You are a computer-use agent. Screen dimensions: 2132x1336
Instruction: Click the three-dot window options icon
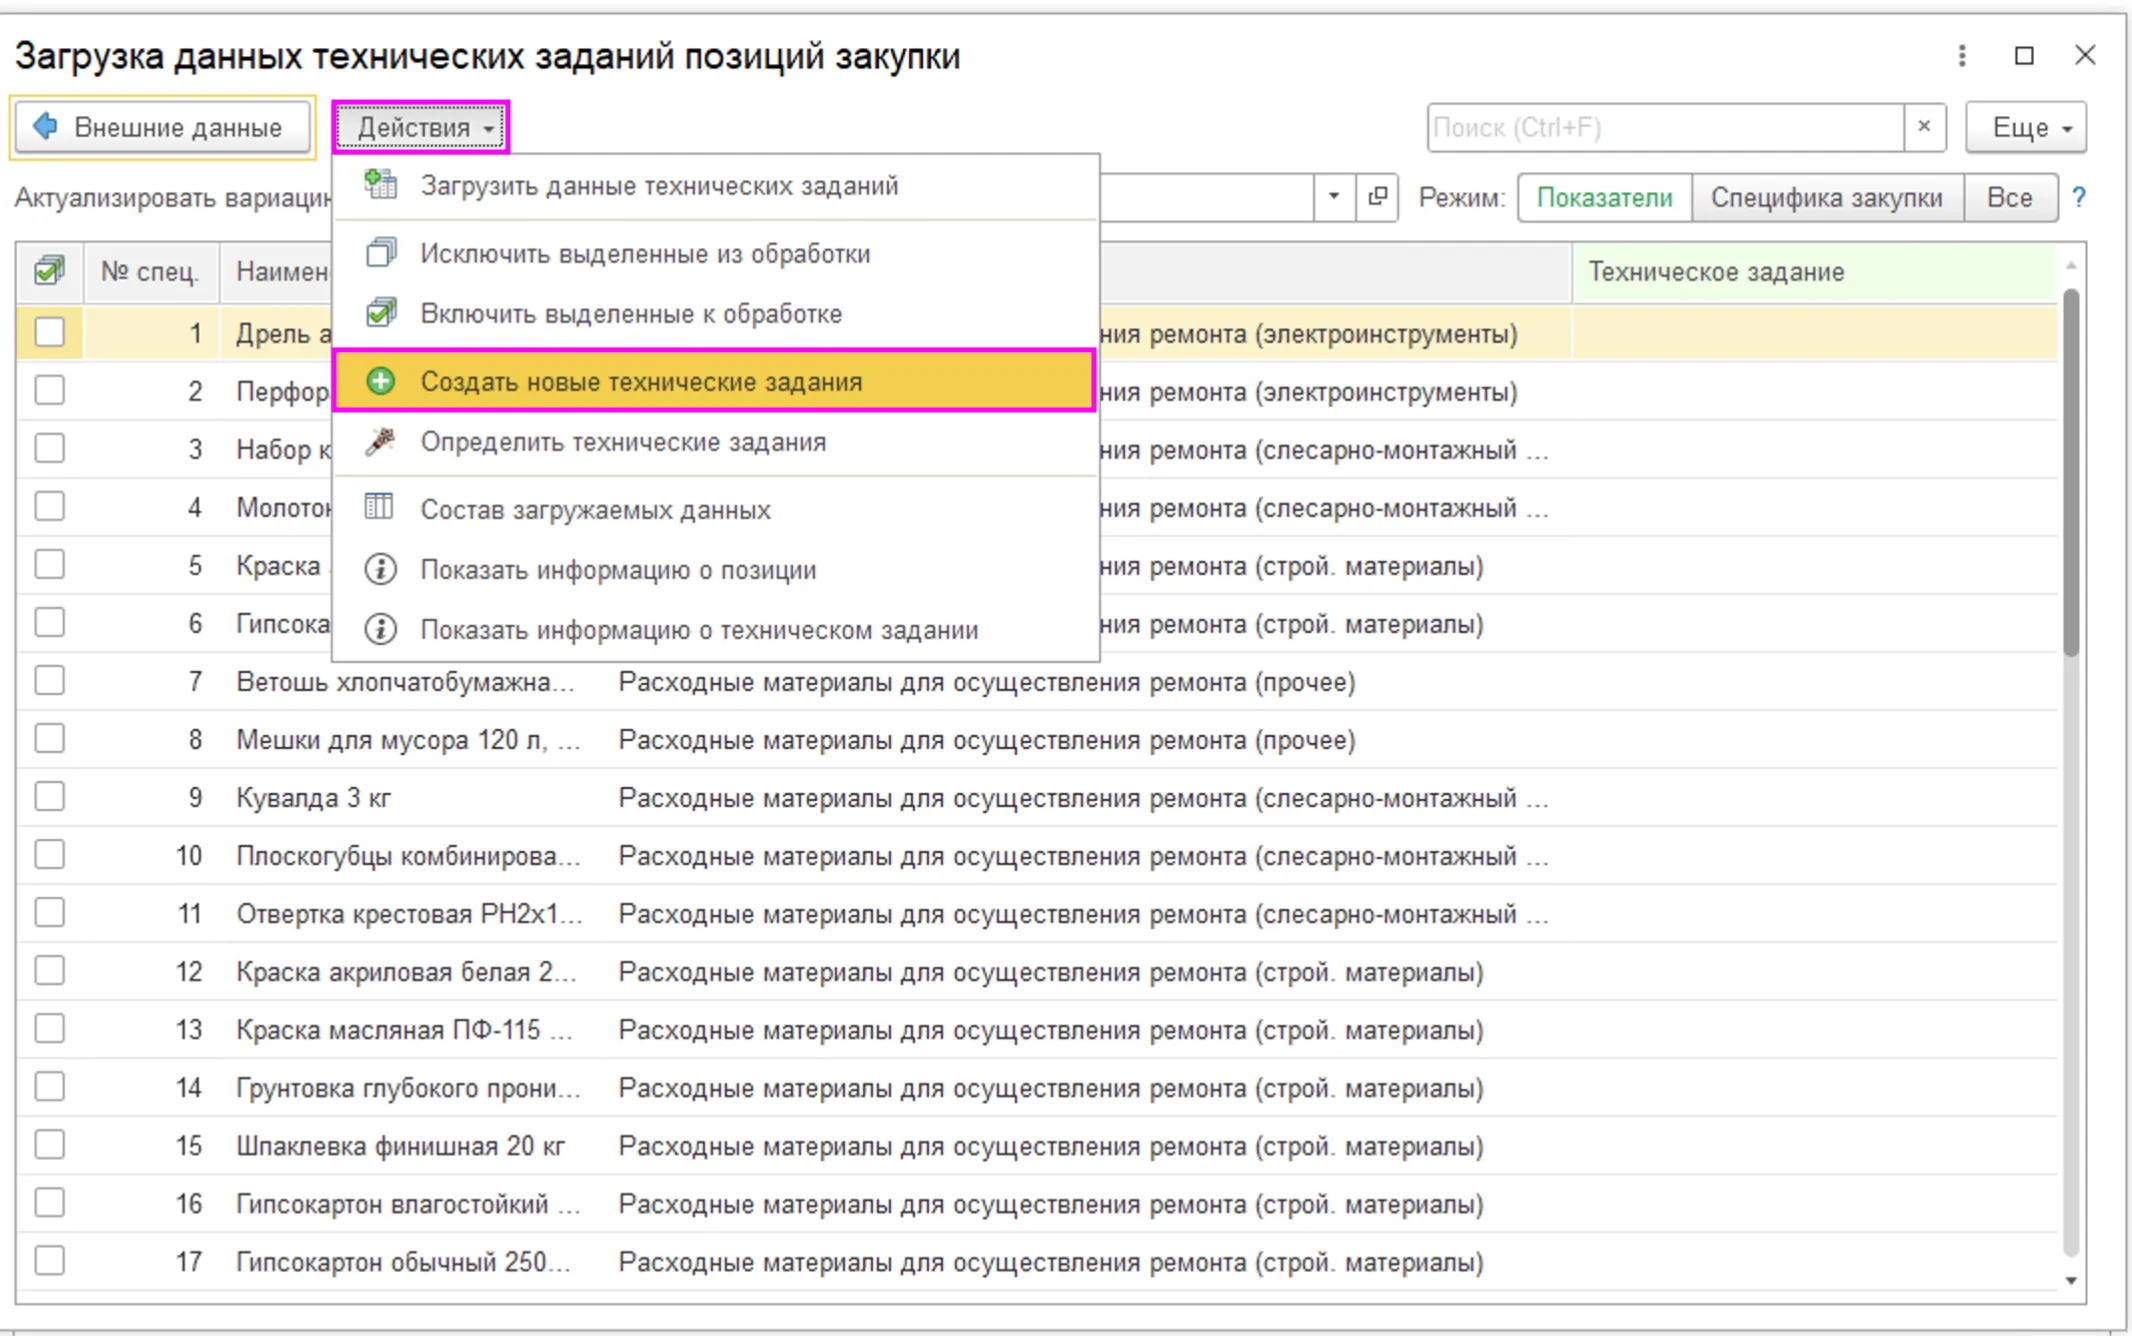pyautogui.click(x=1962, y=56)
